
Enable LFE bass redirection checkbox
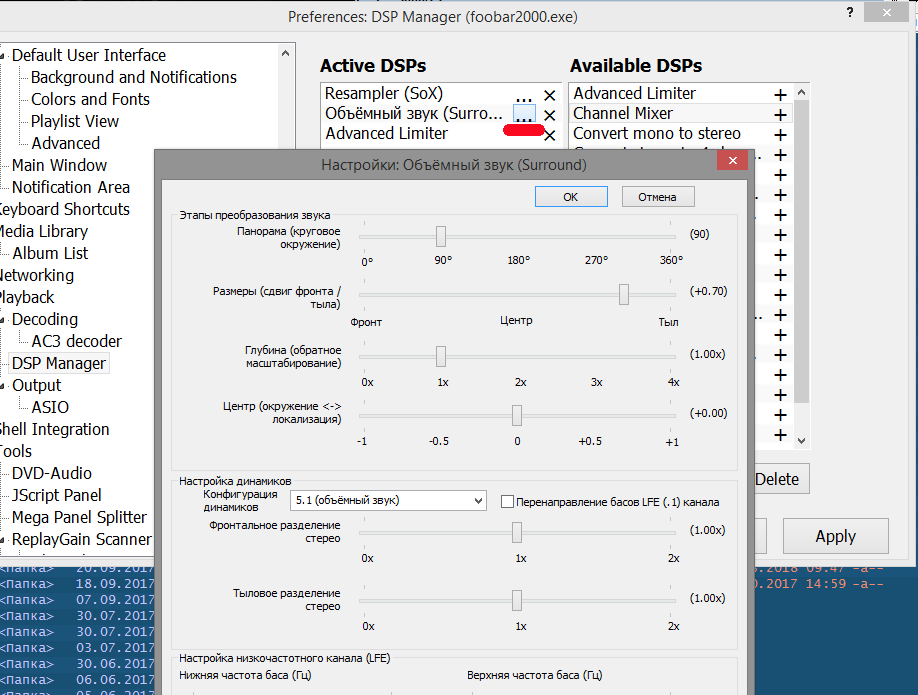point(507,502)
